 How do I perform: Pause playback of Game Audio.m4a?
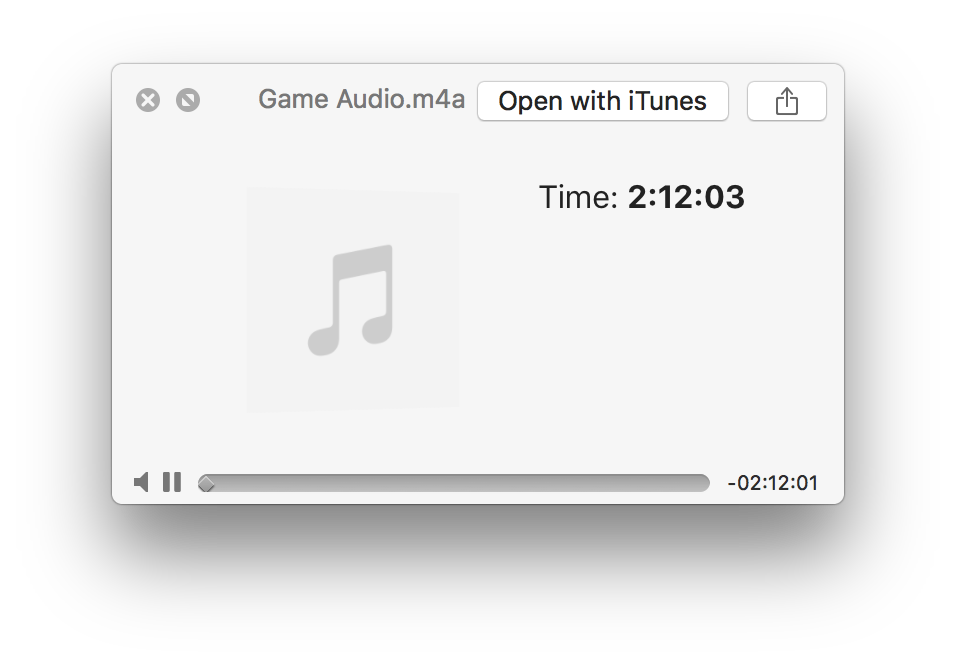click(172, 482)
